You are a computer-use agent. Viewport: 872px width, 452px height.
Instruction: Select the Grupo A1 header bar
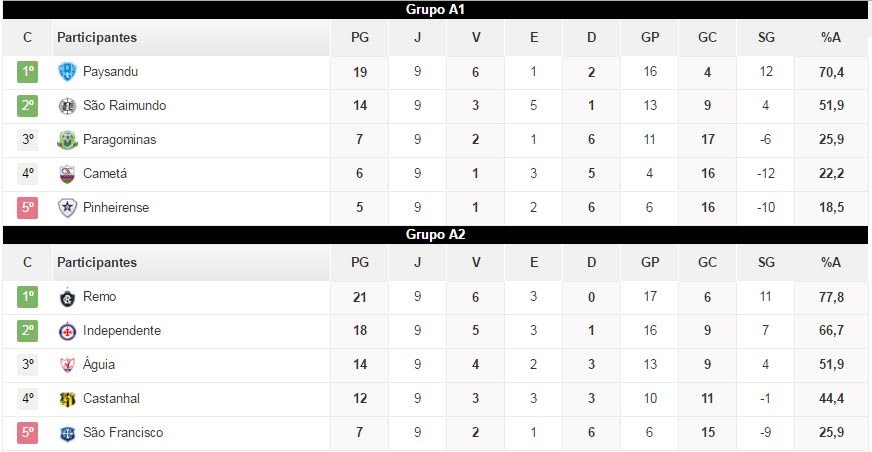[435, 10]
